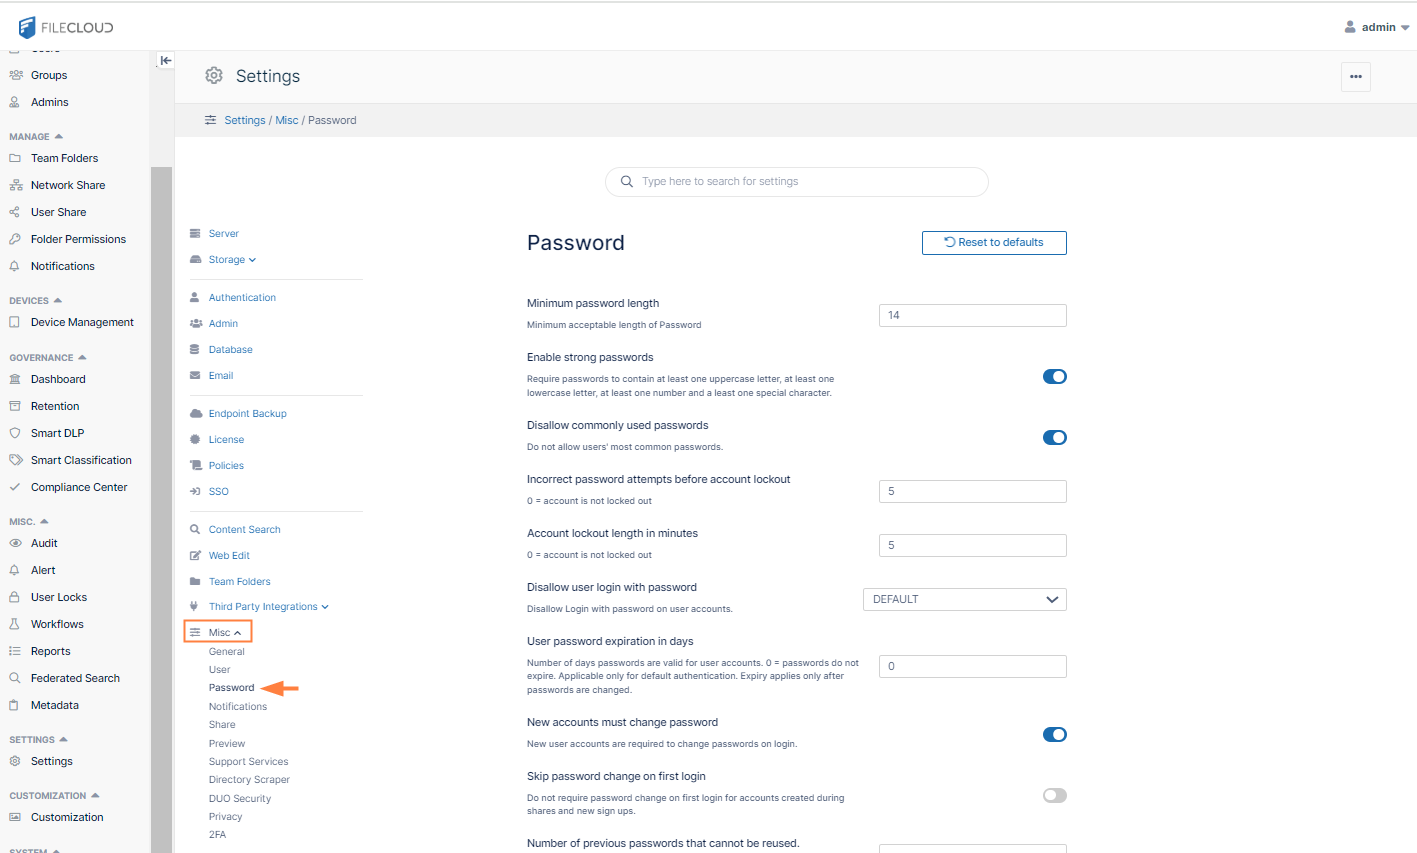Click Reset to defaults button
Screen dimensions: 1417x853
point(993,242)
